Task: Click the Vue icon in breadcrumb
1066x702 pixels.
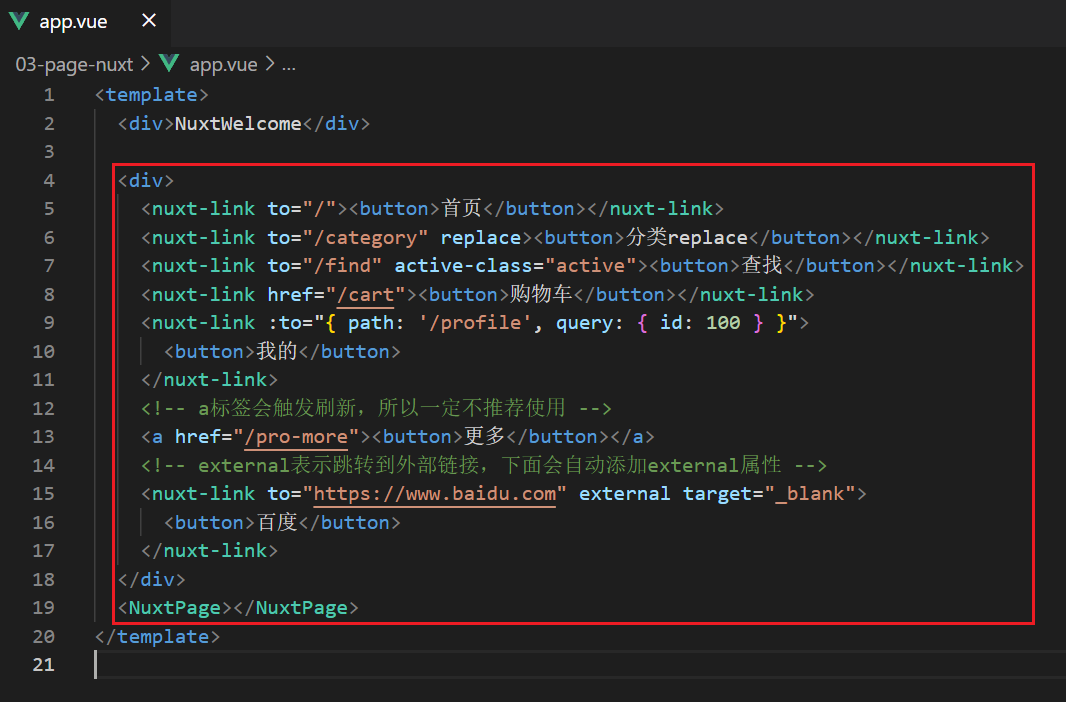Action: click(169, 64)
